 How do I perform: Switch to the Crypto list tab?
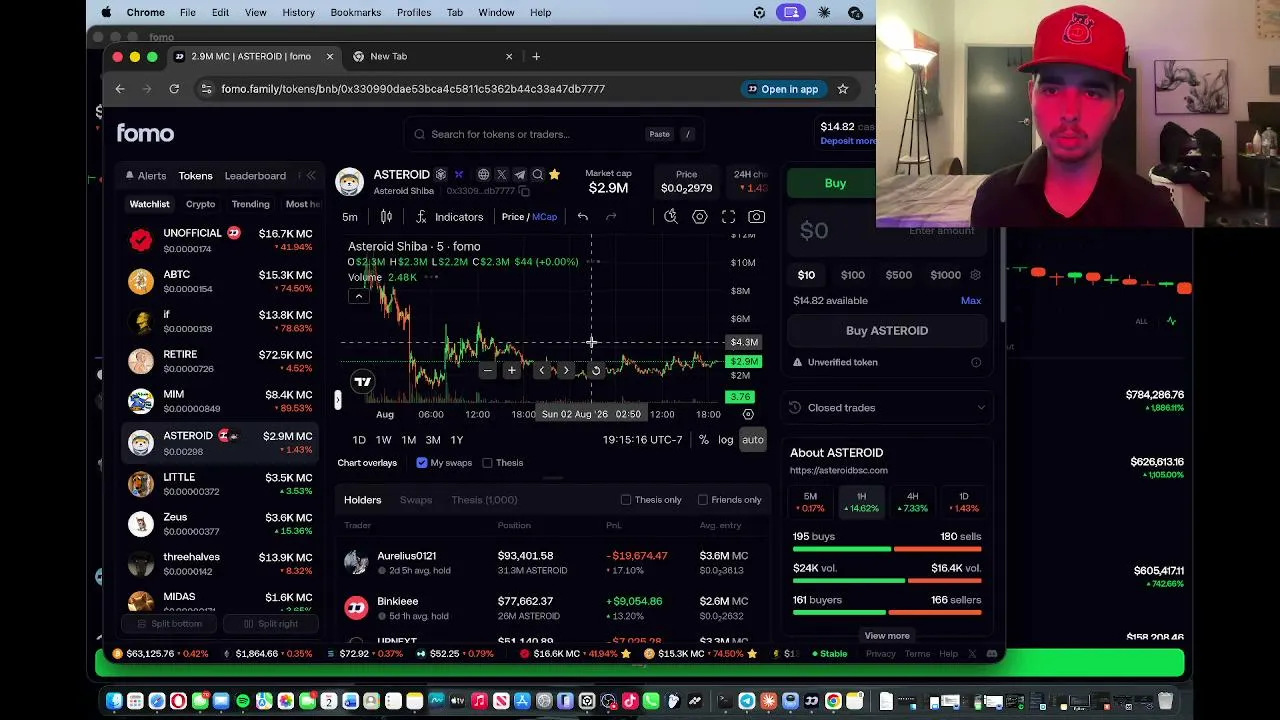200,204
